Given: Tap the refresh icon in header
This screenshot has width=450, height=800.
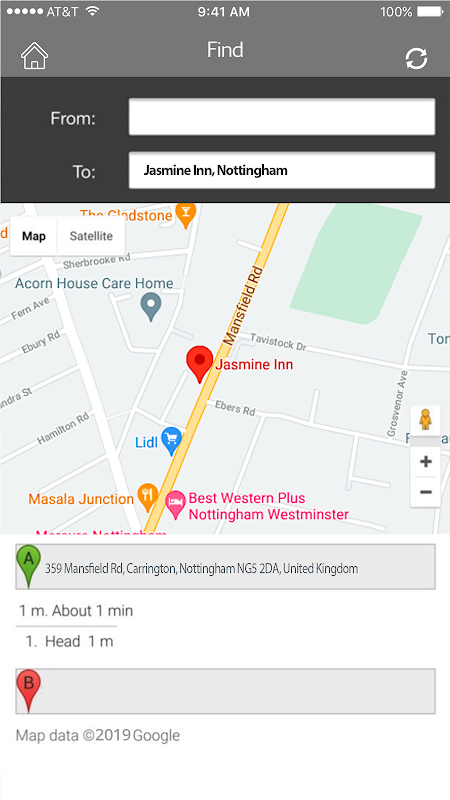Looking at the screenshot, I should [416, 59].
